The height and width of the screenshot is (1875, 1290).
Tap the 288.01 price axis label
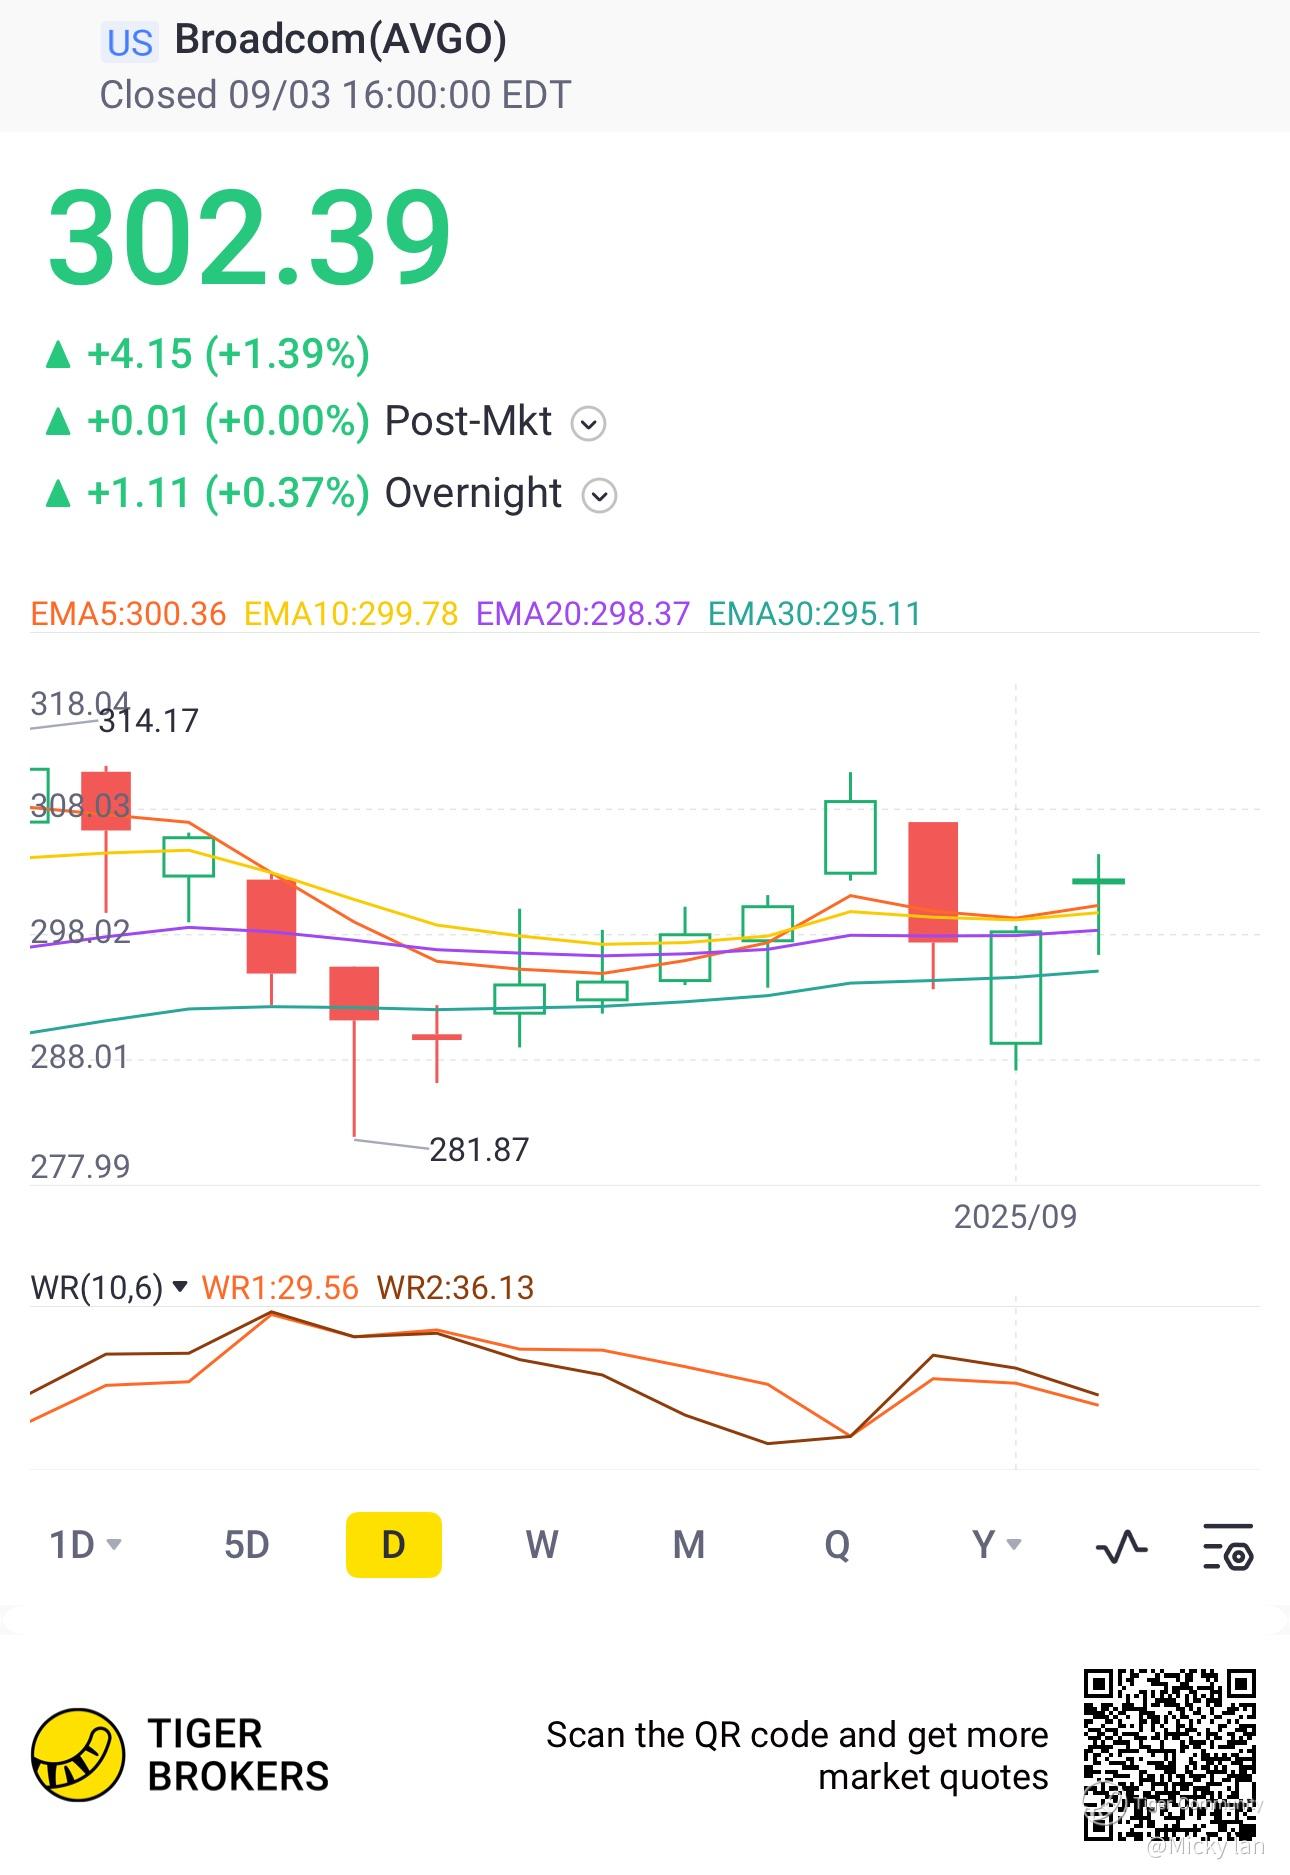point(80,1057)
